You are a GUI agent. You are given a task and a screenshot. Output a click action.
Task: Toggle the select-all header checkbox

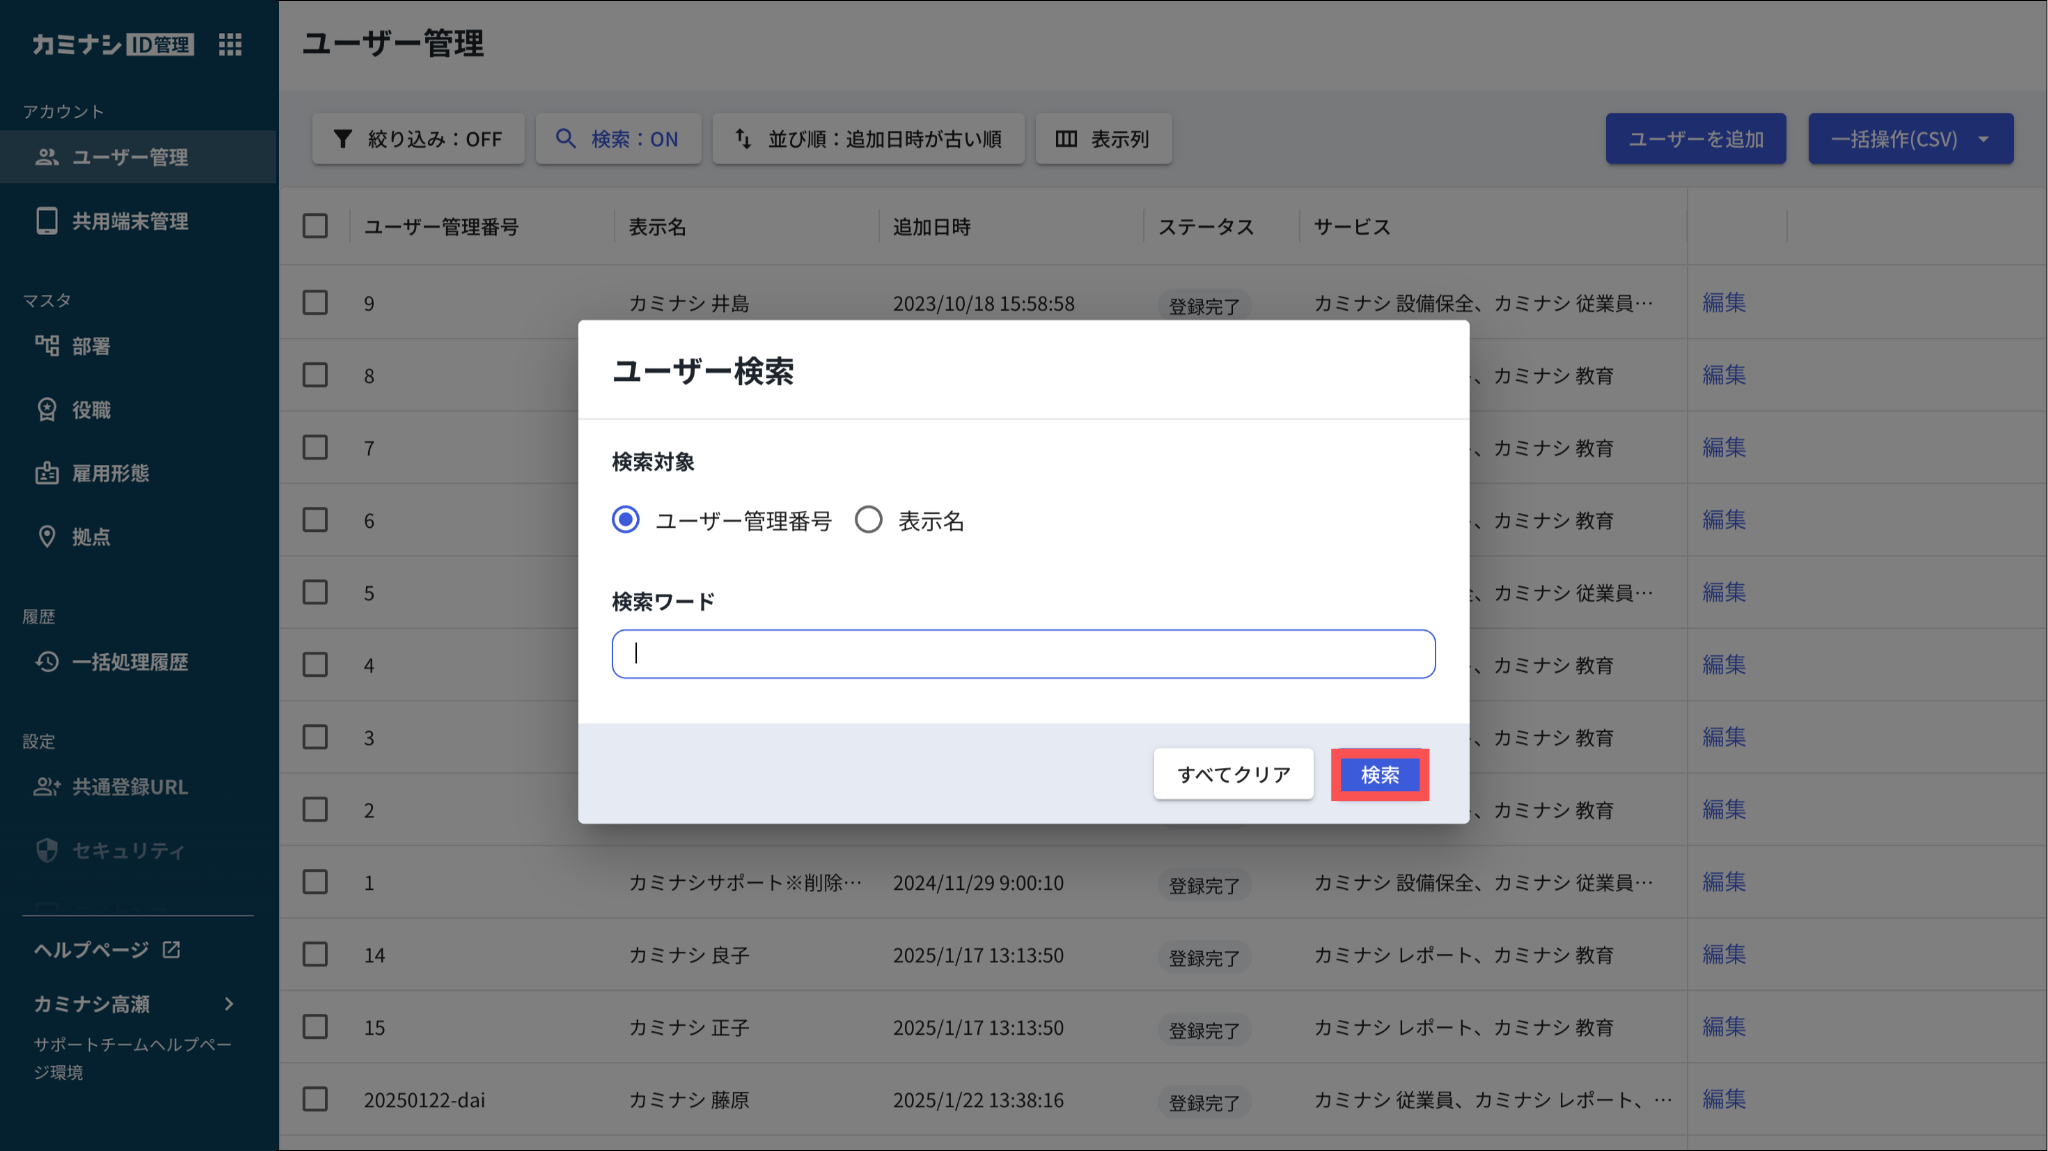click(x=315, y=226)
